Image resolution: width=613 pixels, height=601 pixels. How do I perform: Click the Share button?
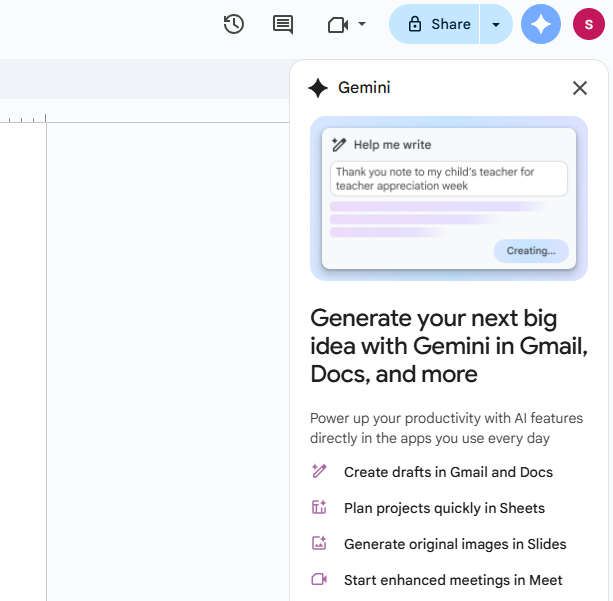434,24
